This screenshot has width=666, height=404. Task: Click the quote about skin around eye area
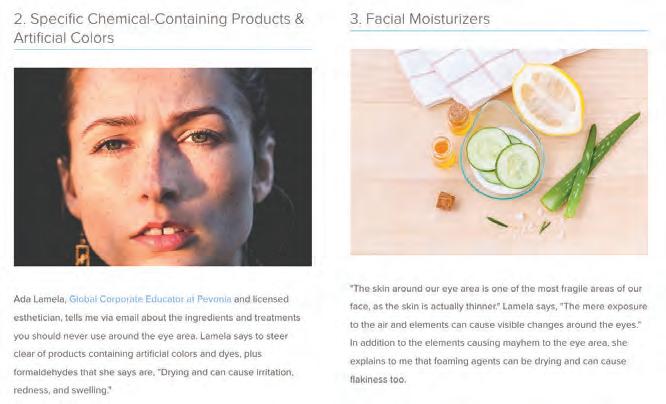[x=498, y=307]
